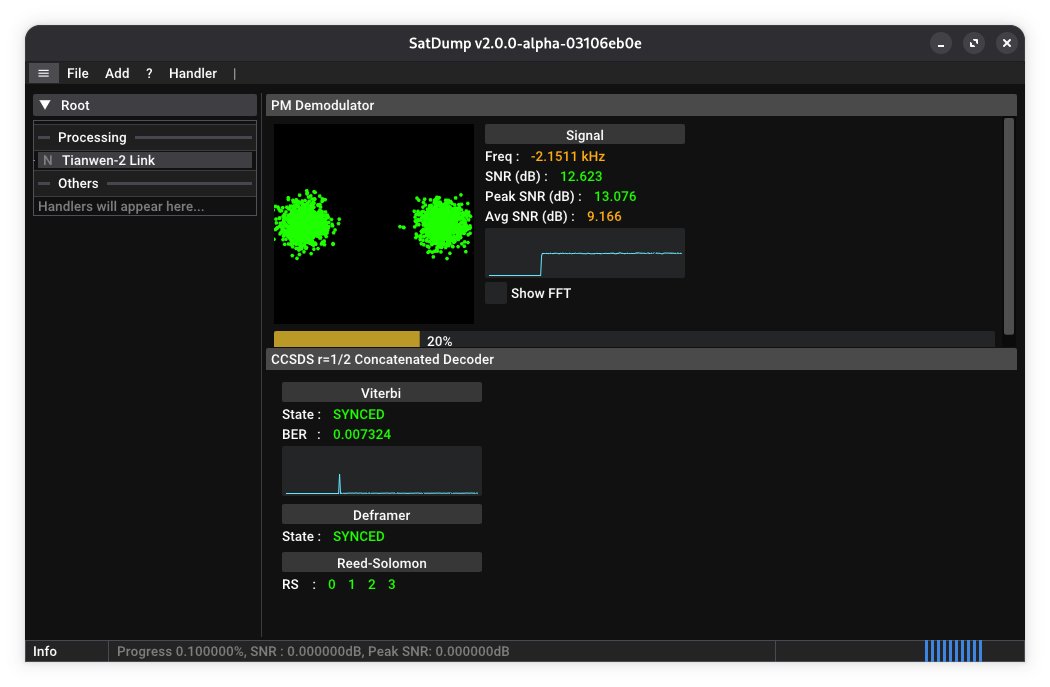Click the SNR history plot

point(585,253)
